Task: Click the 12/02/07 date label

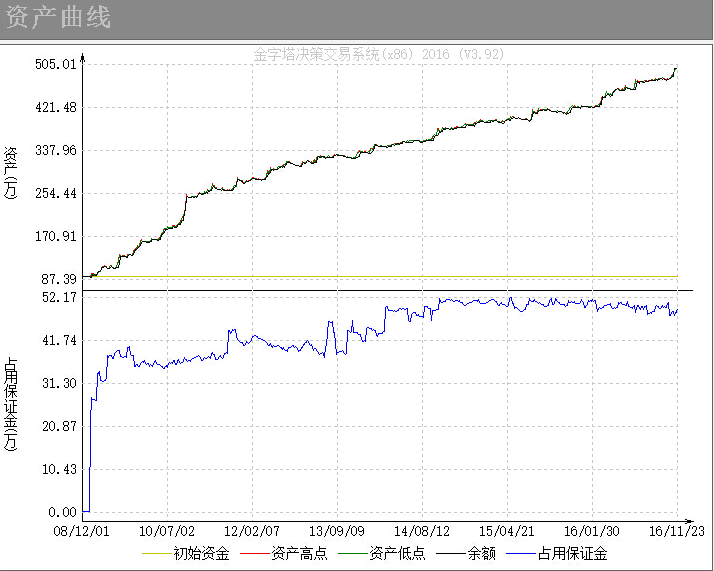Action: (252, 531)
